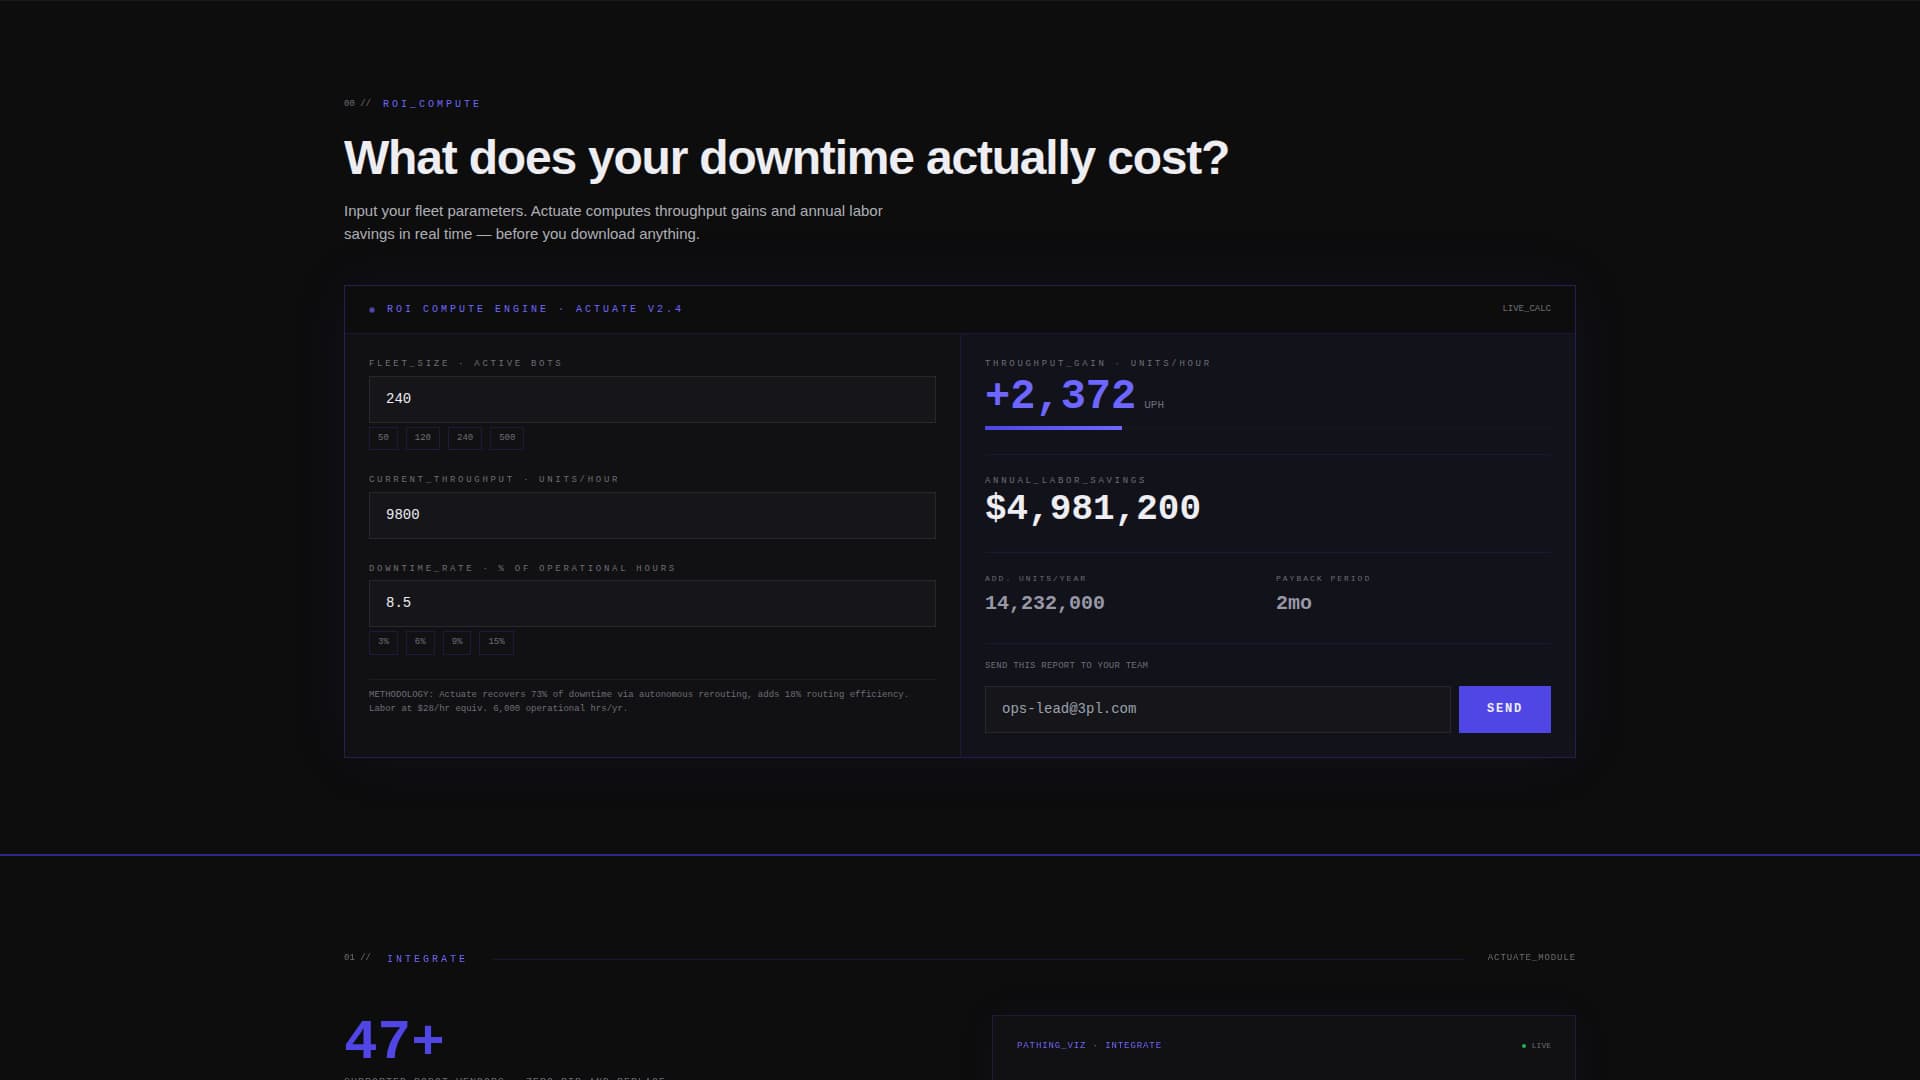Screen dimensions: 1920x1080
Task: Select the 9% downtime preset
Action: pos(457,642)
